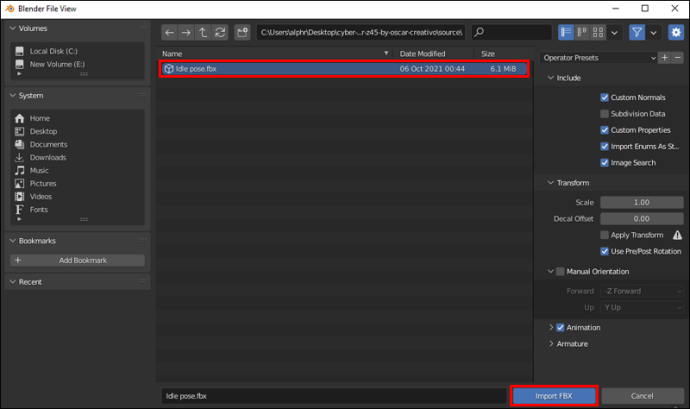Image resolution: width=690 pixels, height=409 pixels.
Task: Toggle Custom Properties checkbox
Action: tap(604, 130)
